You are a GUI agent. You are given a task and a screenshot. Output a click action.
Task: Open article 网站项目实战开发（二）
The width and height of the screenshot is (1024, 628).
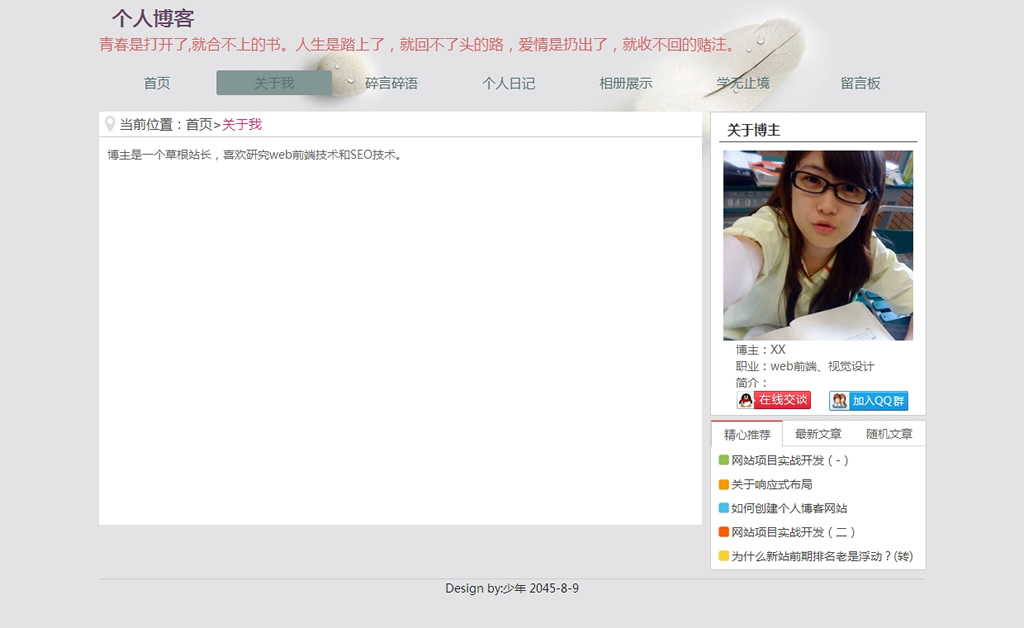click(x=793, y=532)
